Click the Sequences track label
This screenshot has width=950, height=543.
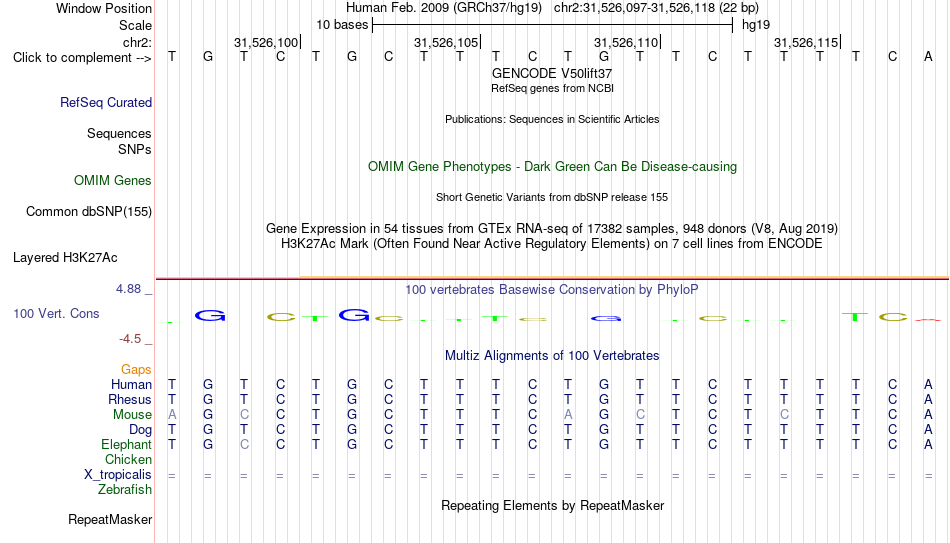[x=119, y=133]
